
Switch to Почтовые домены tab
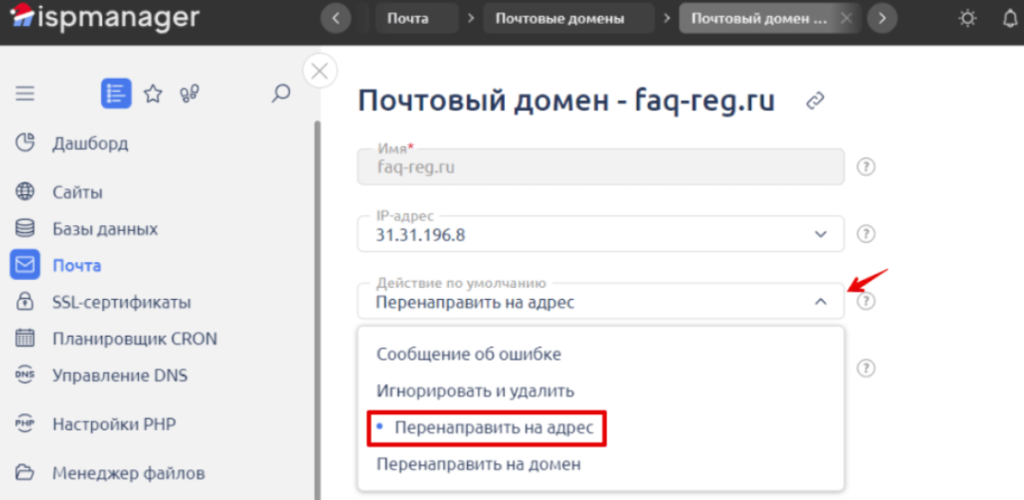pyautogui.click(x=560, y=18)
